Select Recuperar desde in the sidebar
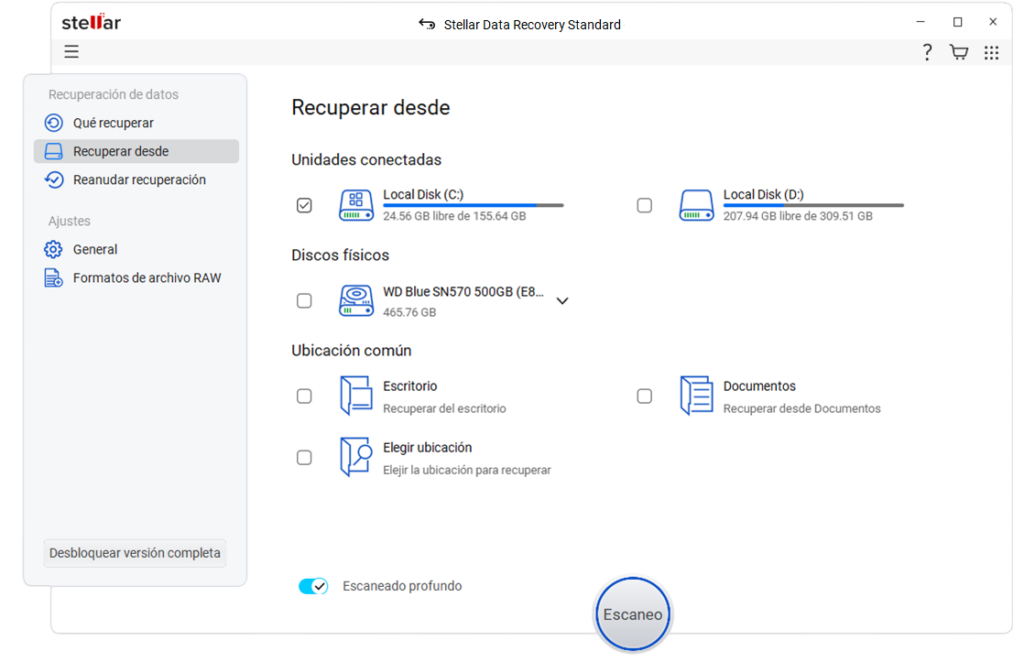Image resolution: width=1024 pixels, height=662 pixels. coord(136,151)
